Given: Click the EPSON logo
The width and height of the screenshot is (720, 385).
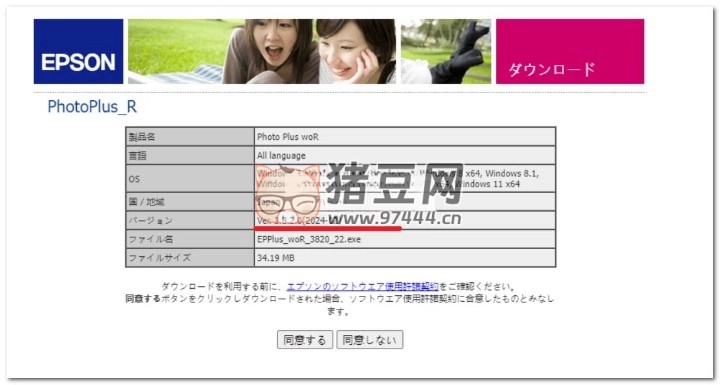Looking at the screenshot, I should (79, 51).
